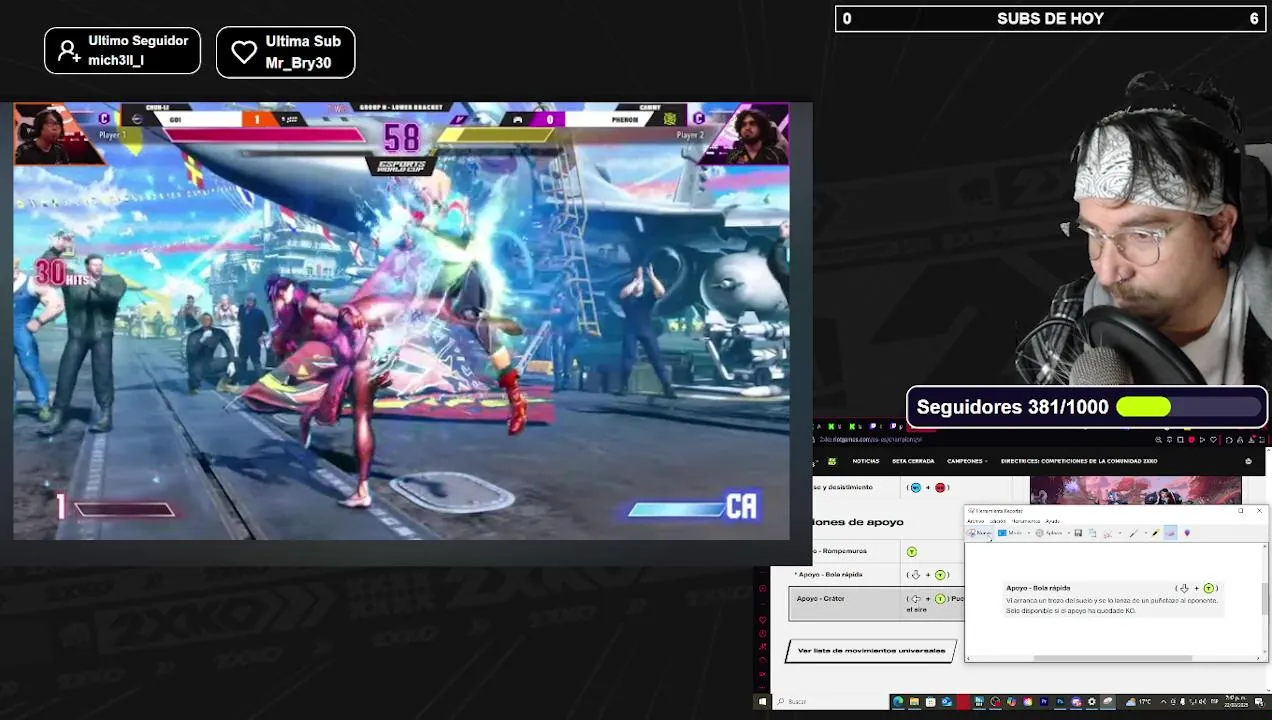Open the Modo dropdown in Snipping Tool
The width and height of the screenshot is (1272, 720).
(x=1014, y=533)
